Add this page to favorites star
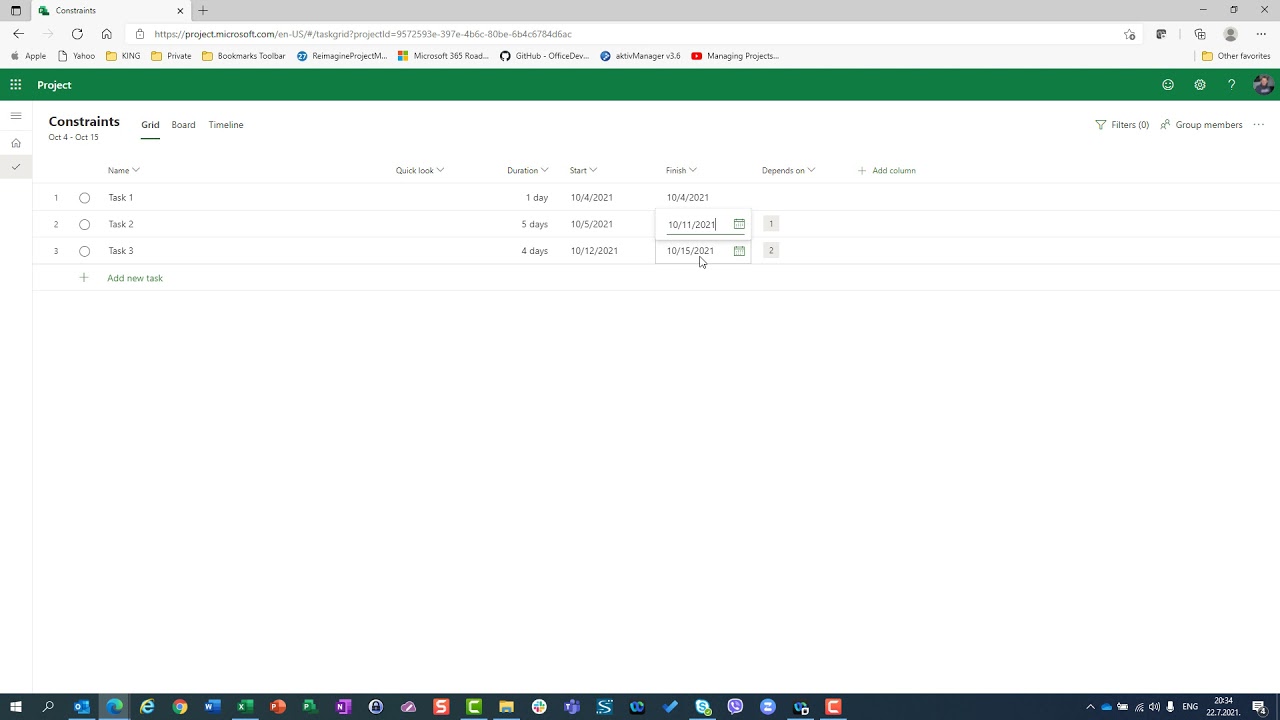 1129,34
